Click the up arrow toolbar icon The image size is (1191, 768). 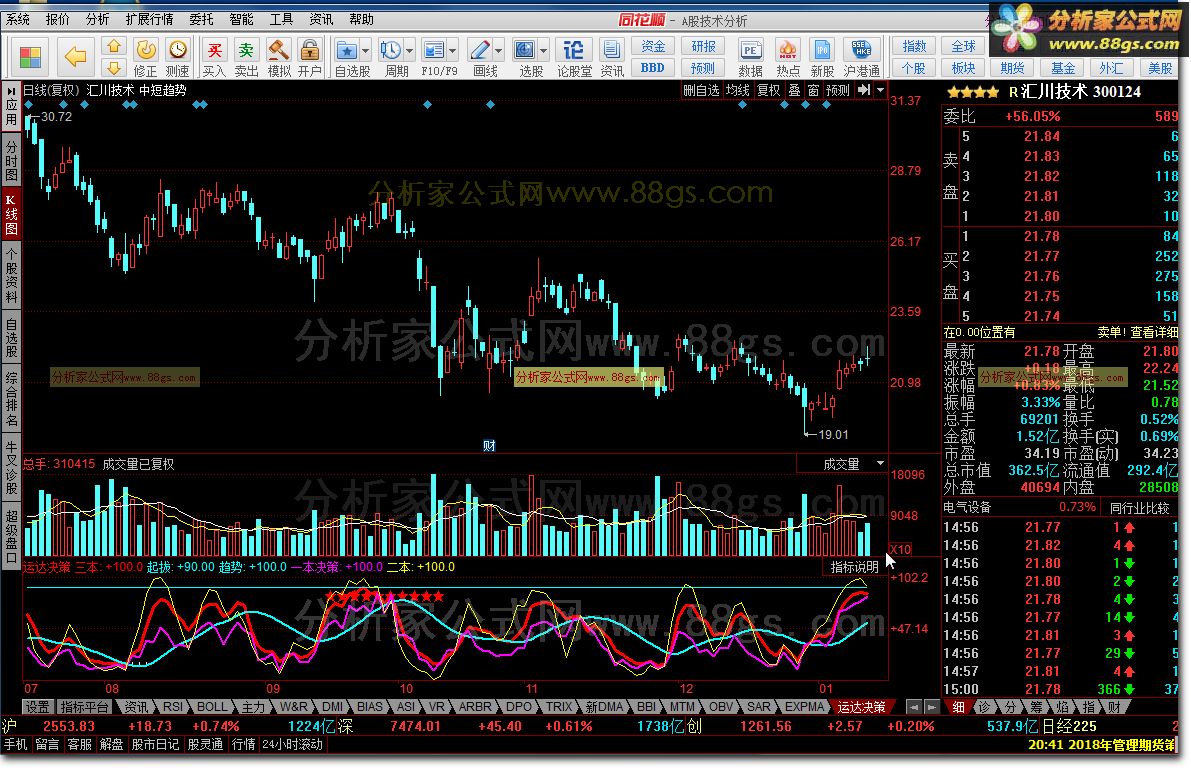pyautogui.click(x=114, y=46)
